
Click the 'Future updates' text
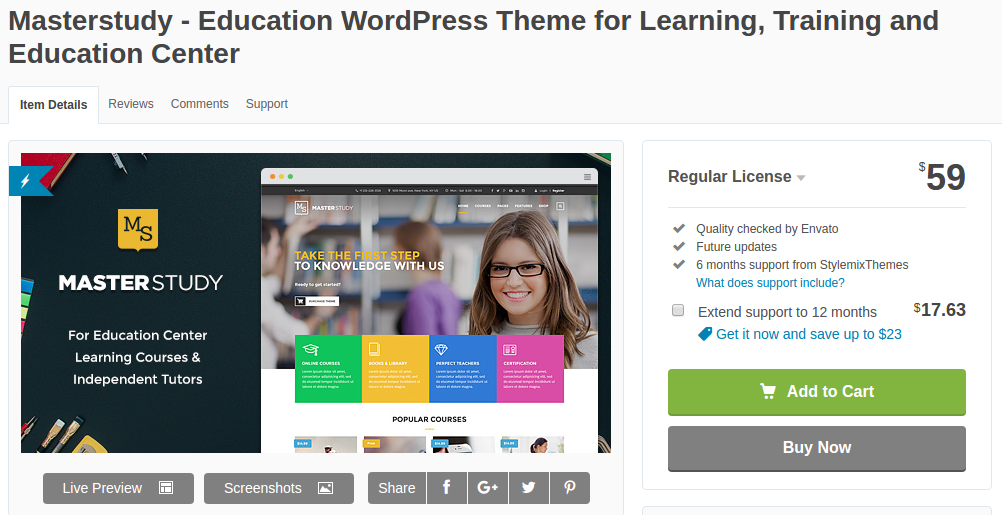(736, 247)
